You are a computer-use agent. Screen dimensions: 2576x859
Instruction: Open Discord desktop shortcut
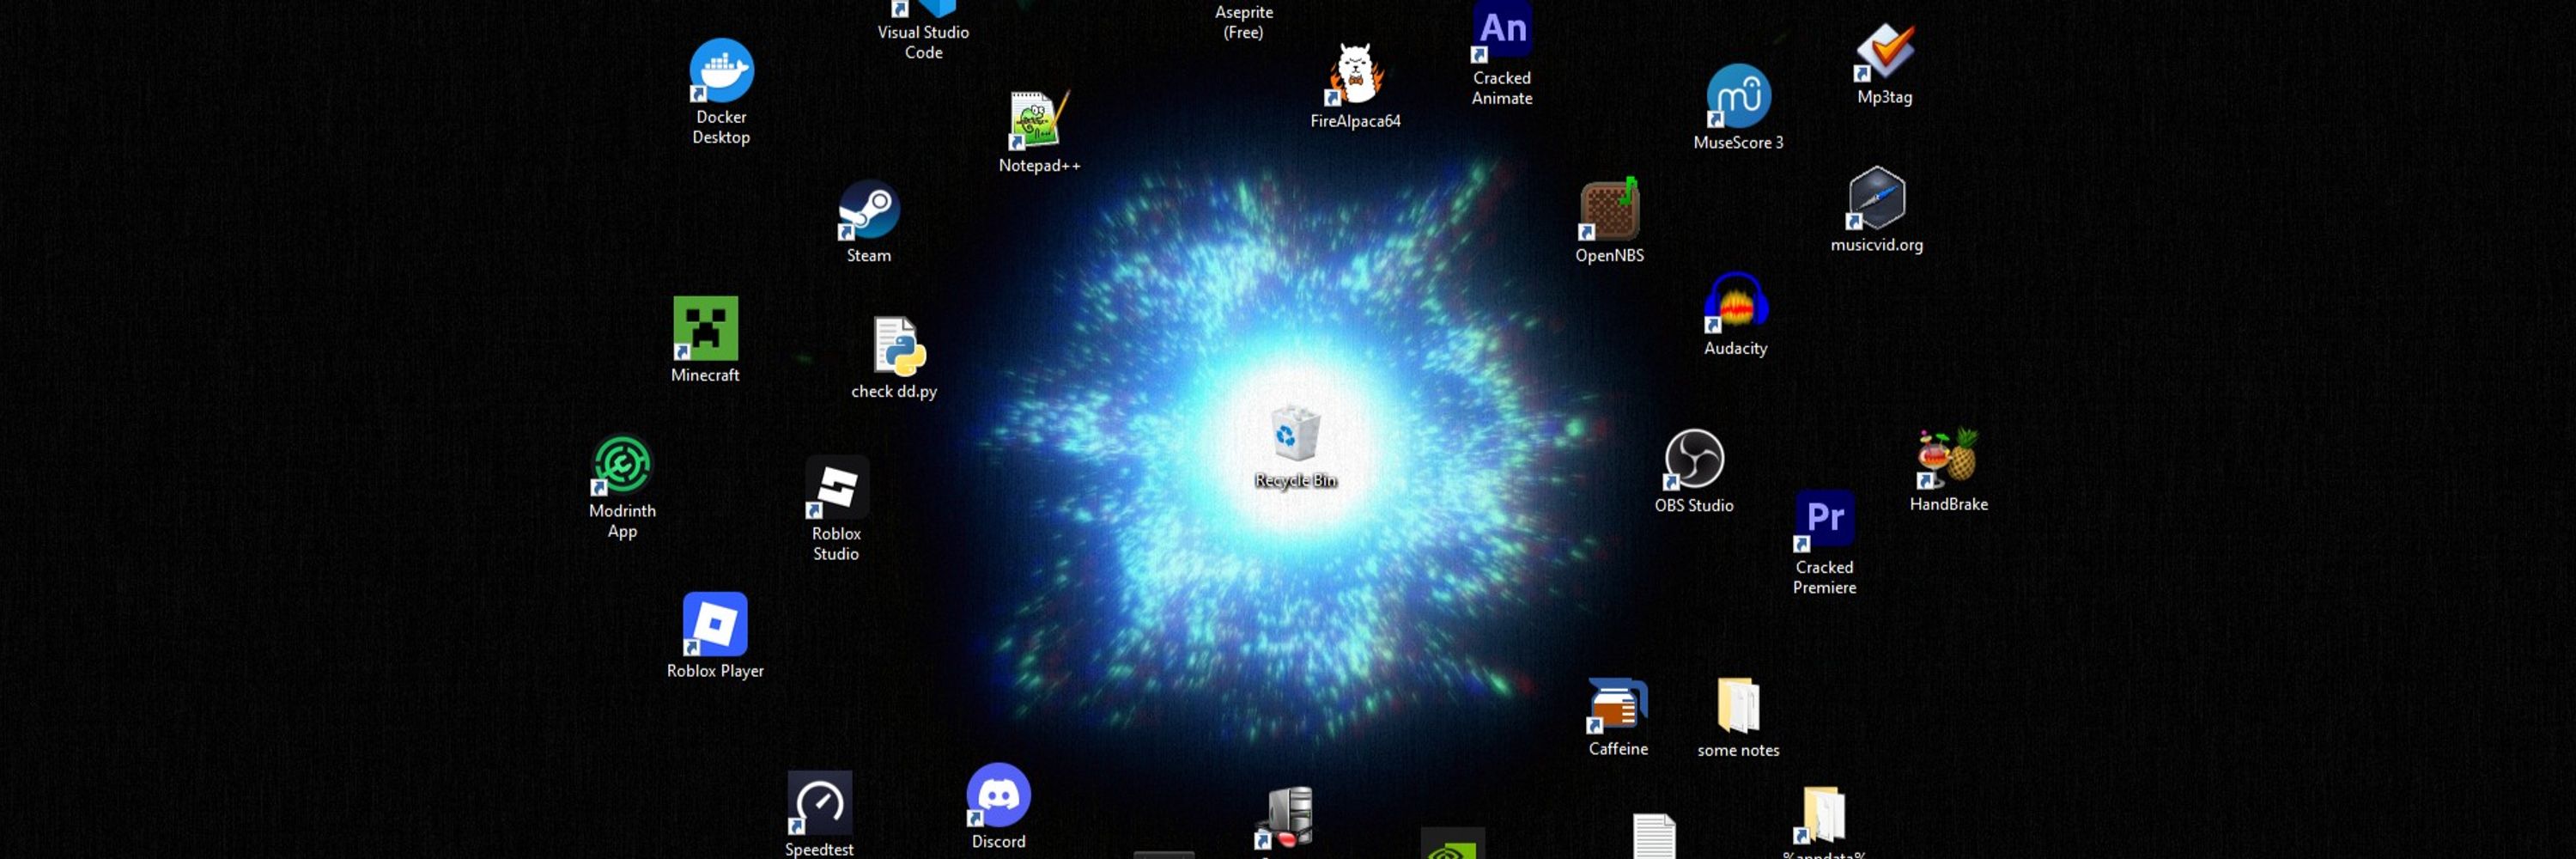click(x=998, y=795)
